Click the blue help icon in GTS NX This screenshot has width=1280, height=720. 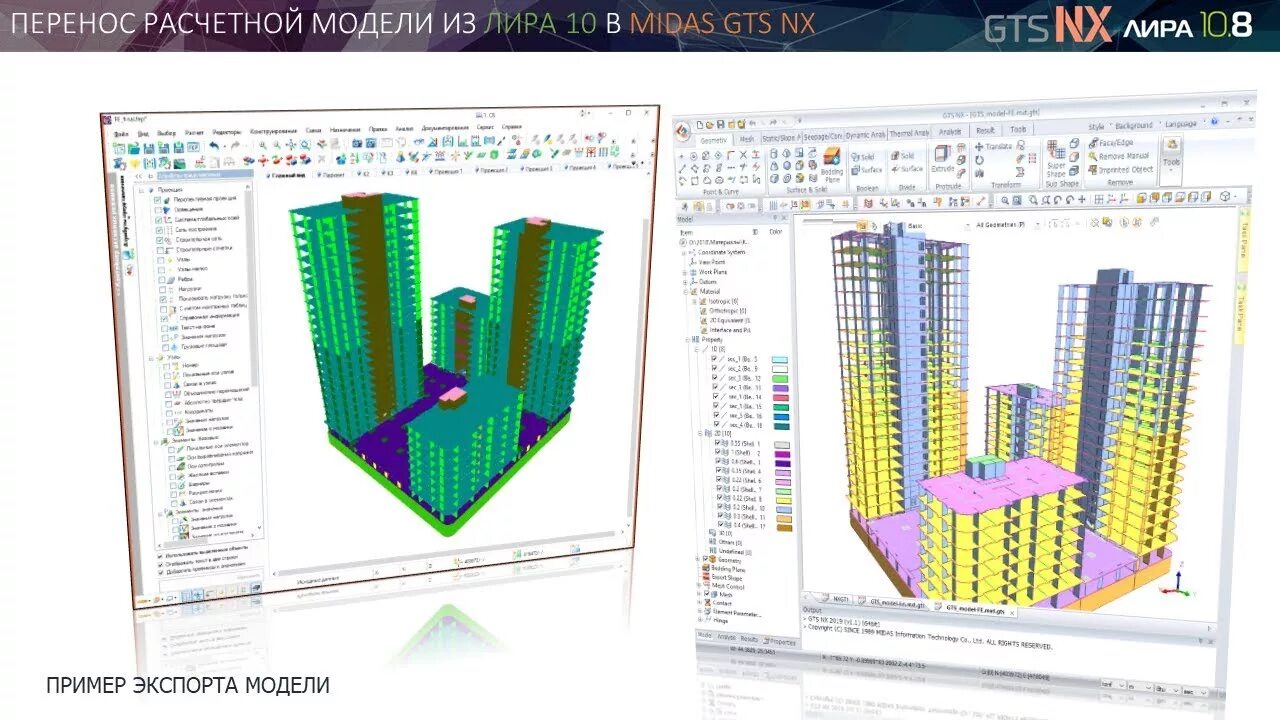pos(1214,122)
